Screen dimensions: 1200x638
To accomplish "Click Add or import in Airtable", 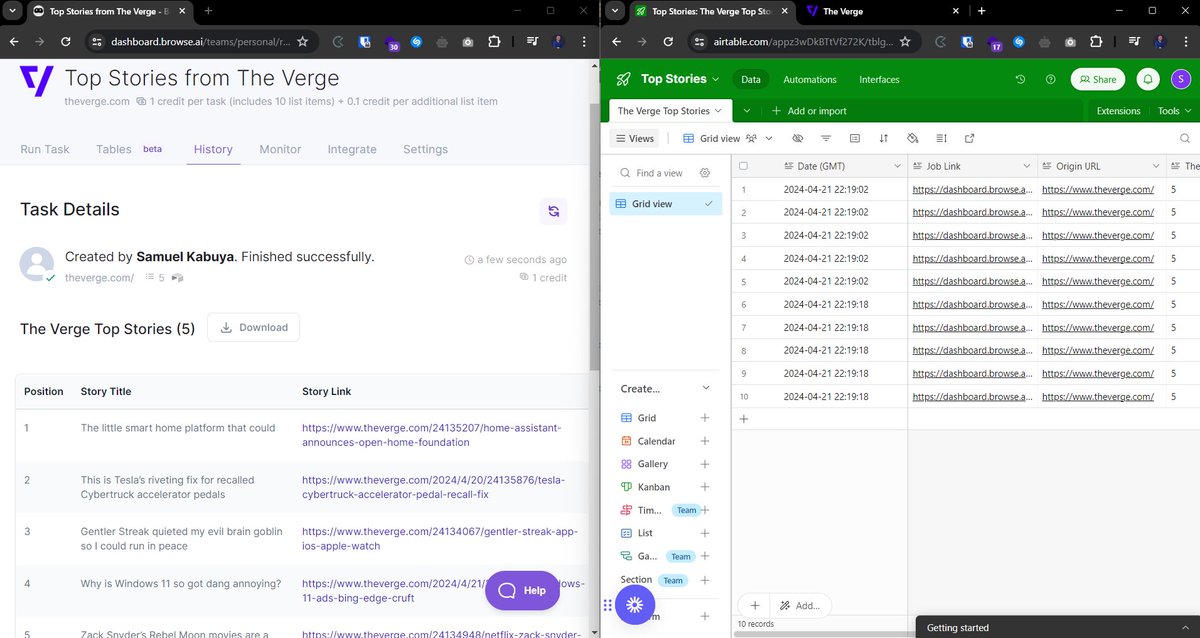I will tap(810, 111).
